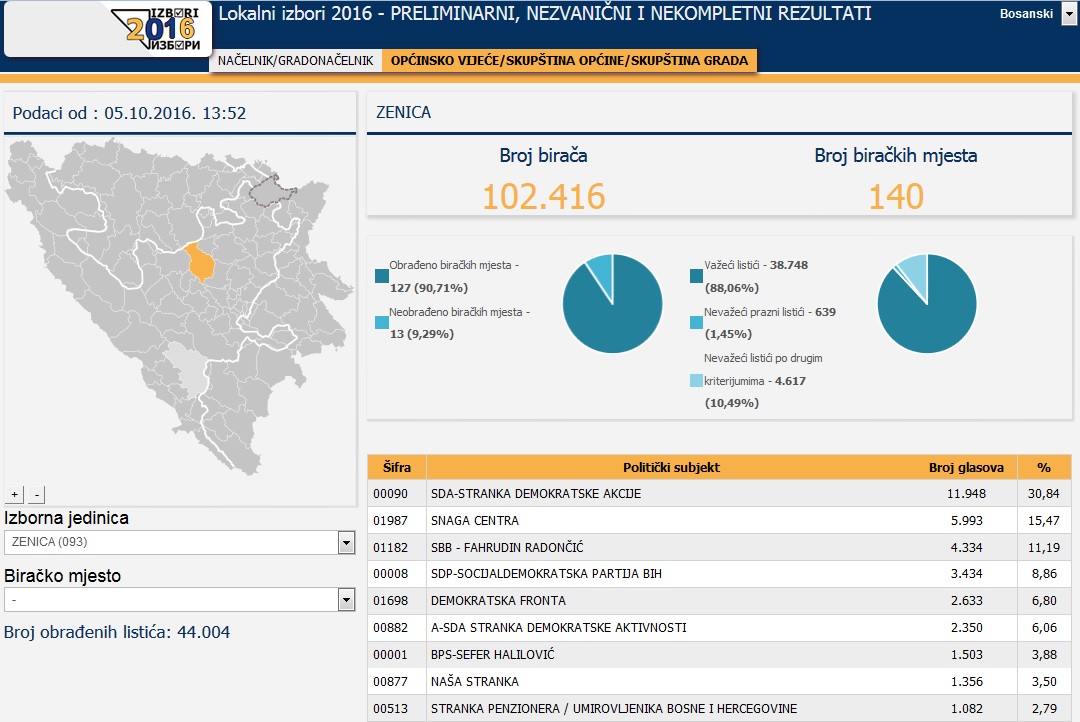The image size is (1080, 722).
Task: Click the valid ballots pie chart
Action: pos(926,304)
